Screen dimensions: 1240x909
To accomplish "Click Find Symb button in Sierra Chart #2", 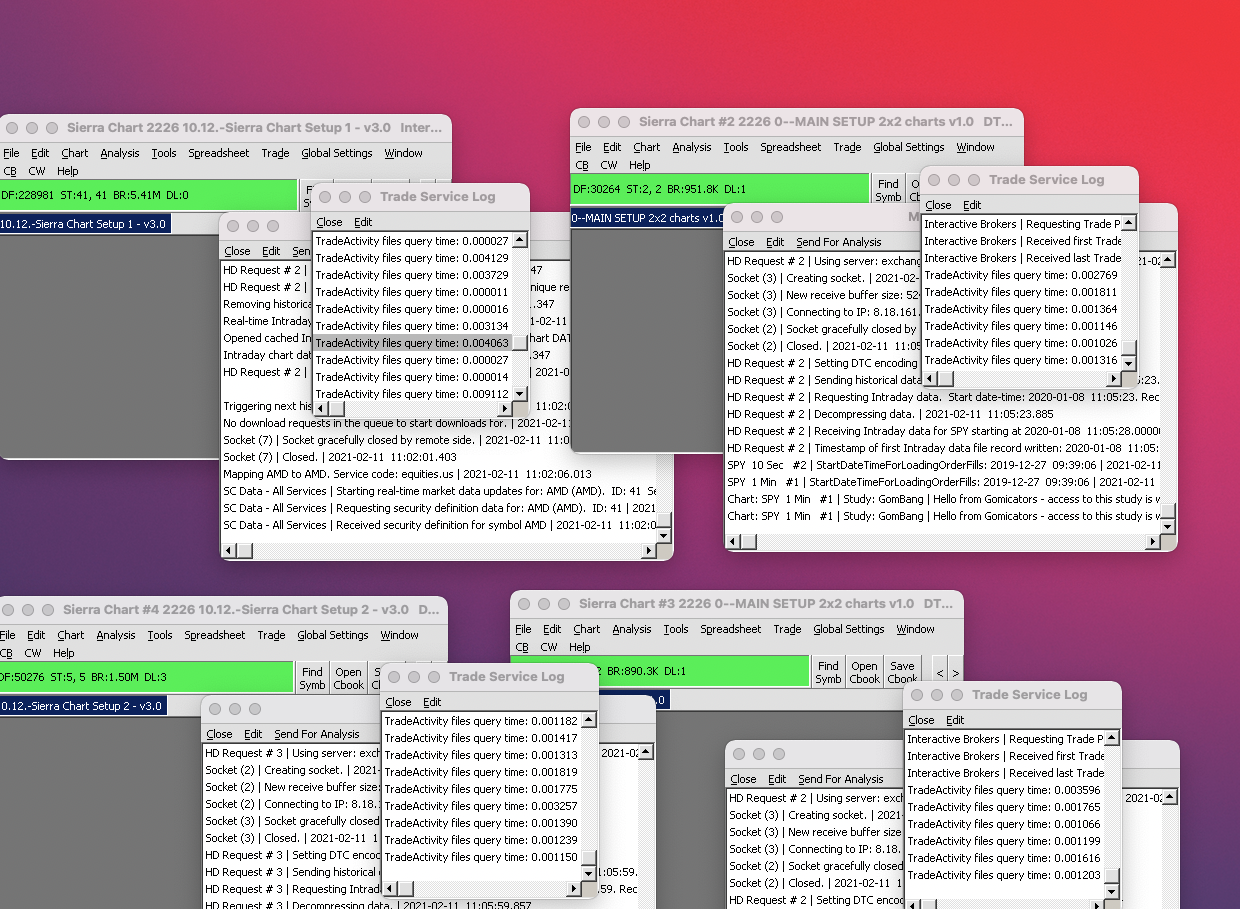I will tap(888, 190).
